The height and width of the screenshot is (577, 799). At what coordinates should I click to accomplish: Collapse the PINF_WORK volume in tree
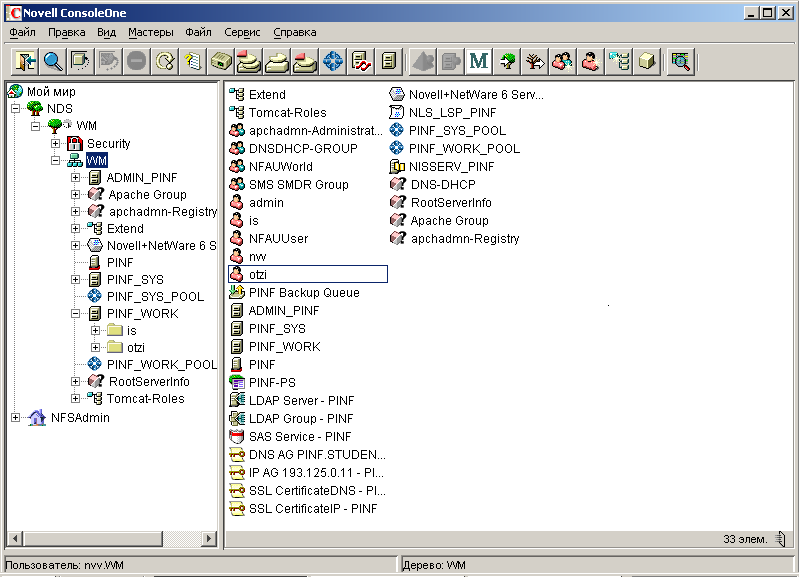(x=75, y=313)
